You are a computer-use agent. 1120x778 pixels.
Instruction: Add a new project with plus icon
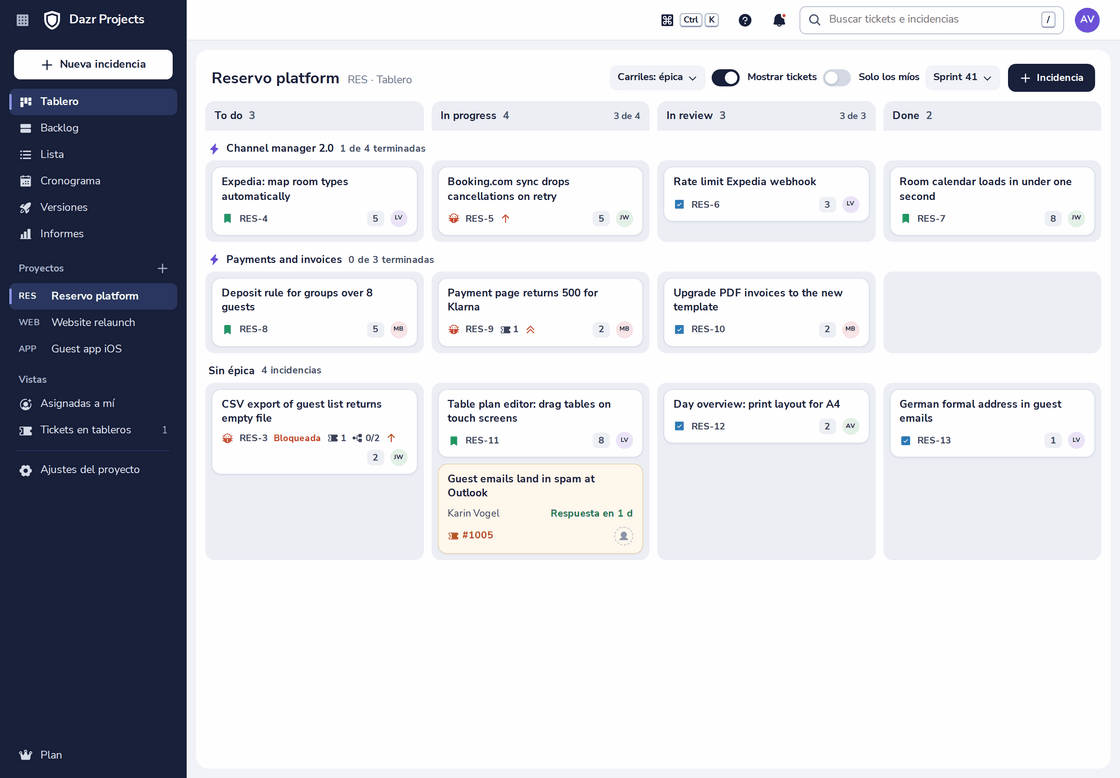[162, 269]
